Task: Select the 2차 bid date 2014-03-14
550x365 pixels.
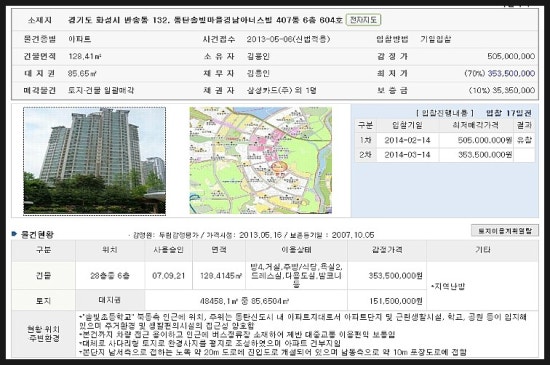Action: [407, 155]
